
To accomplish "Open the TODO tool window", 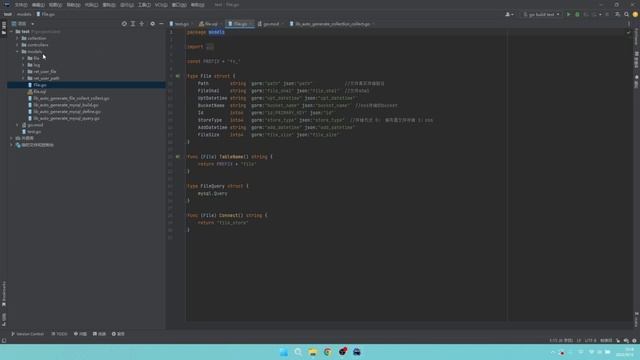I will click(59, 334).
